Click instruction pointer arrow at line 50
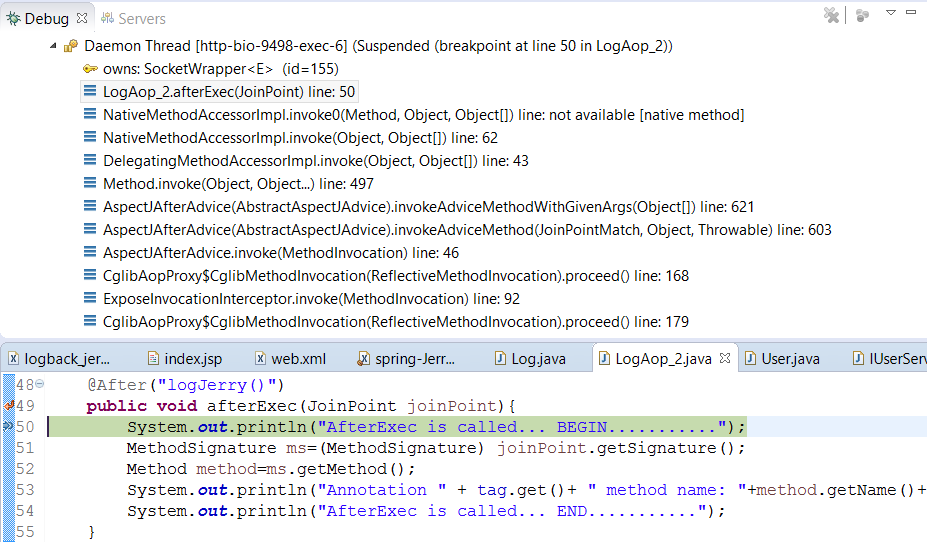Image resolution: width=927 pixels, height=542 pixels. point(8,426)
